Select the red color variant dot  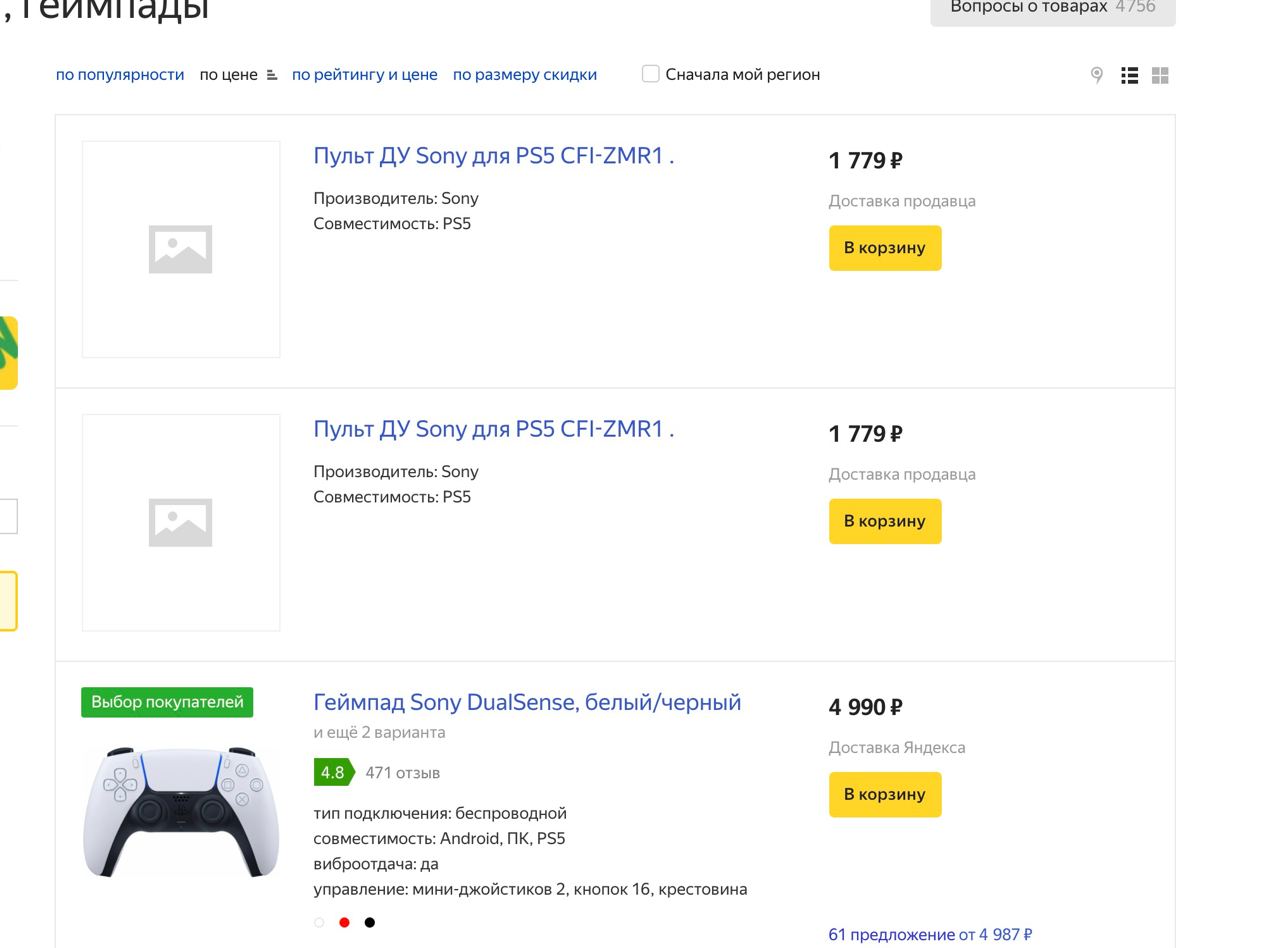(344, 922)
